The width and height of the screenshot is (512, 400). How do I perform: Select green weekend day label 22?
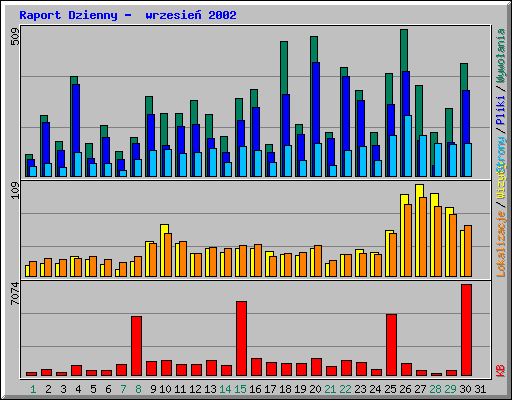345,389
